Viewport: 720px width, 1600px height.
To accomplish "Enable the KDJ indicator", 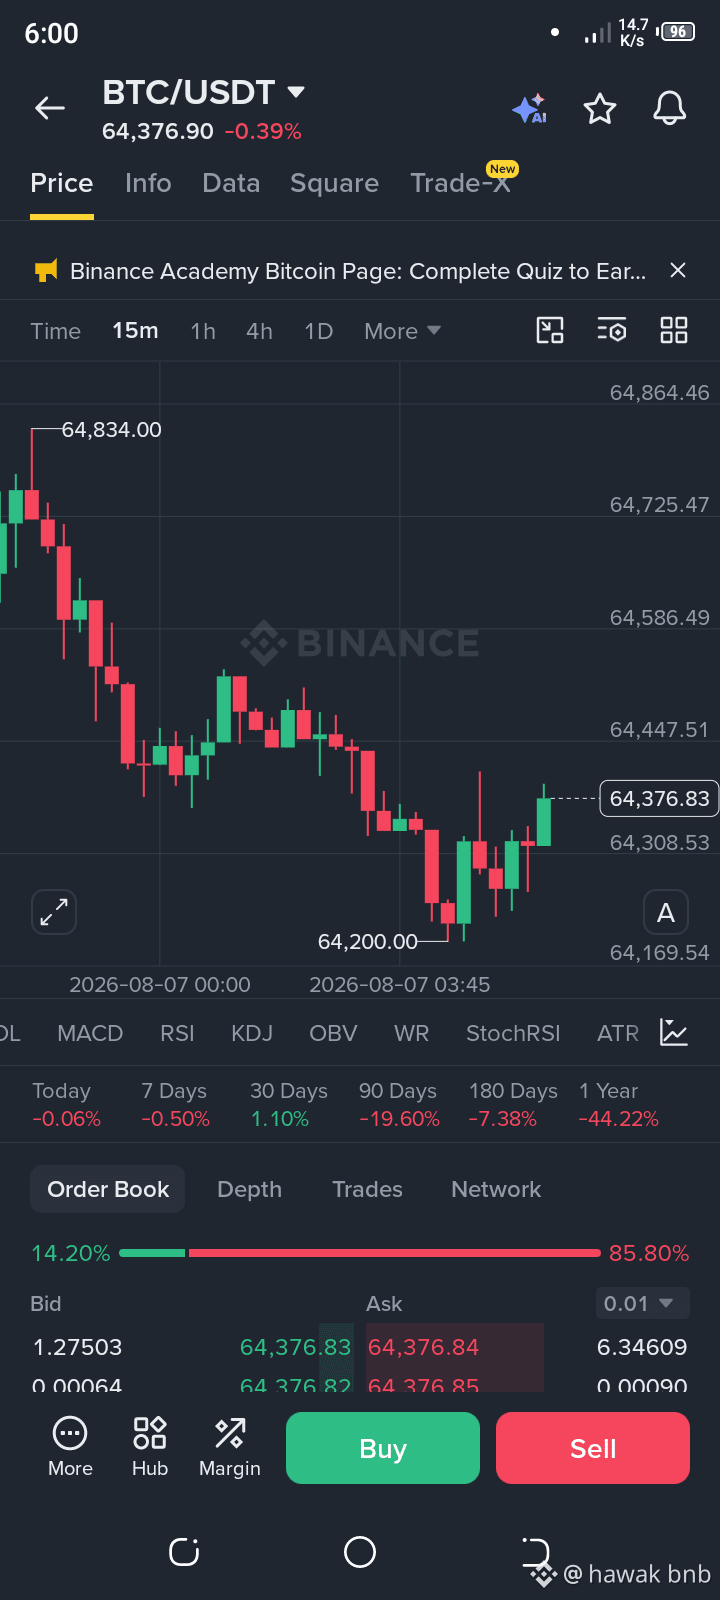I will point(252,1033).
